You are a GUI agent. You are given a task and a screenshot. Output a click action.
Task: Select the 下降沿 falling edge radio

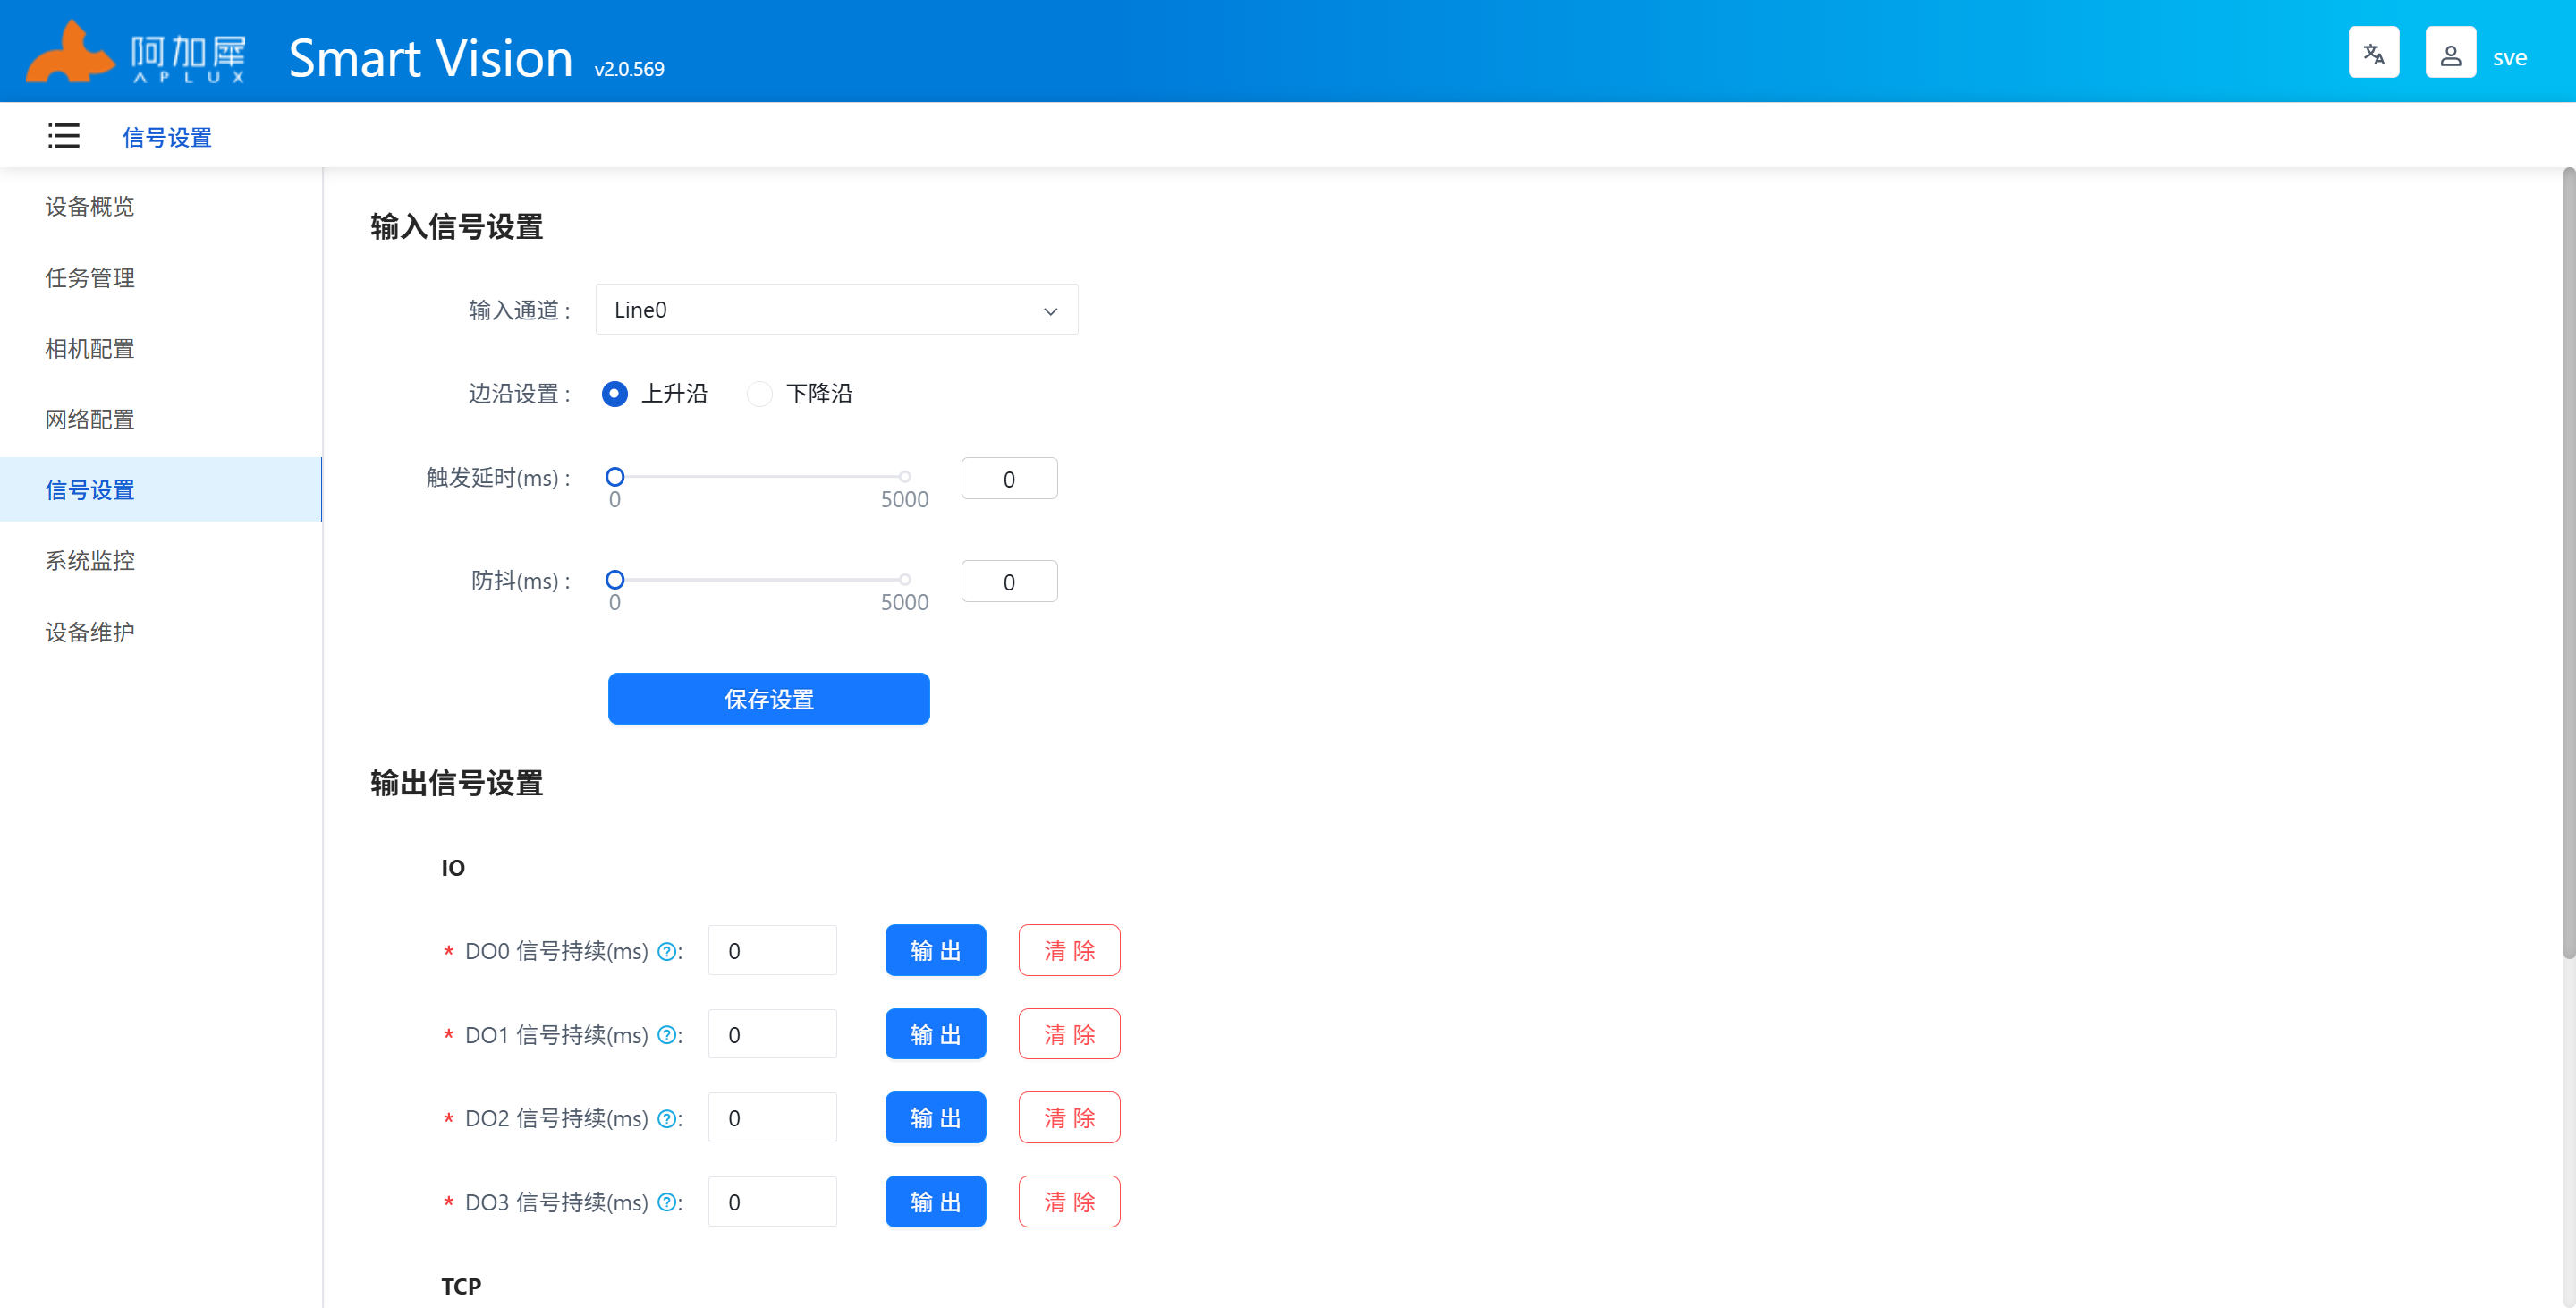pos(760,394)
